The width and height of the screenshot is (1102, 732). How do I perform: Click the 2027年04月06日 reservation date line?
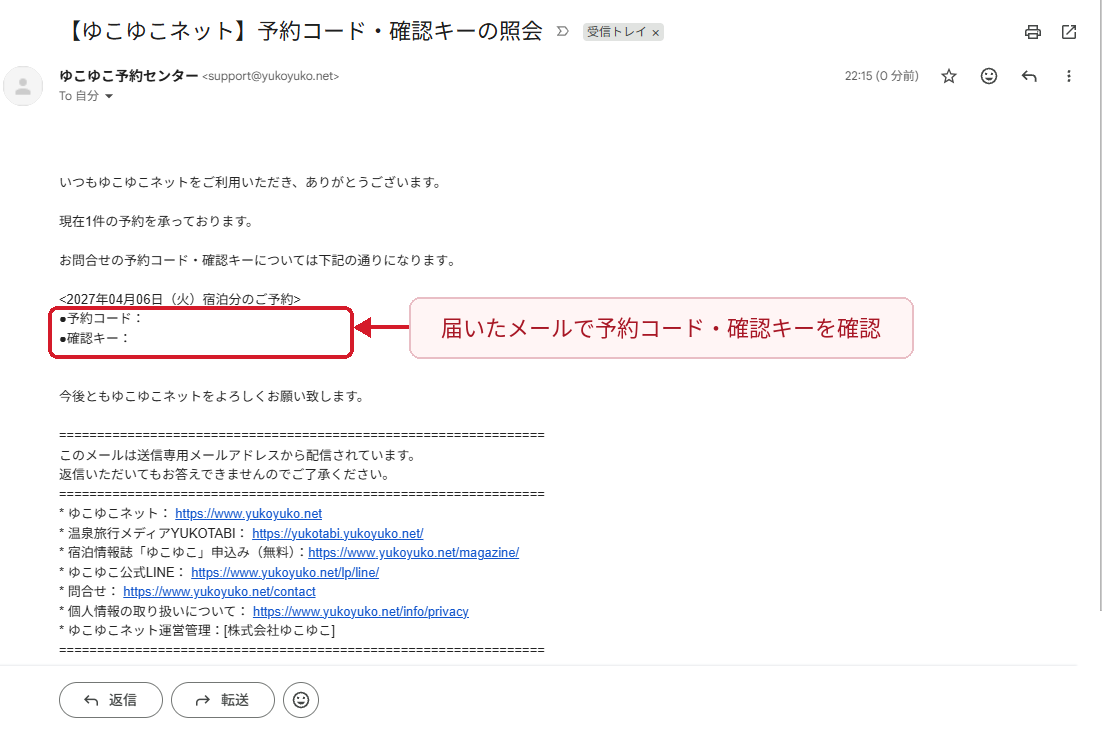[x=180, y=299]
